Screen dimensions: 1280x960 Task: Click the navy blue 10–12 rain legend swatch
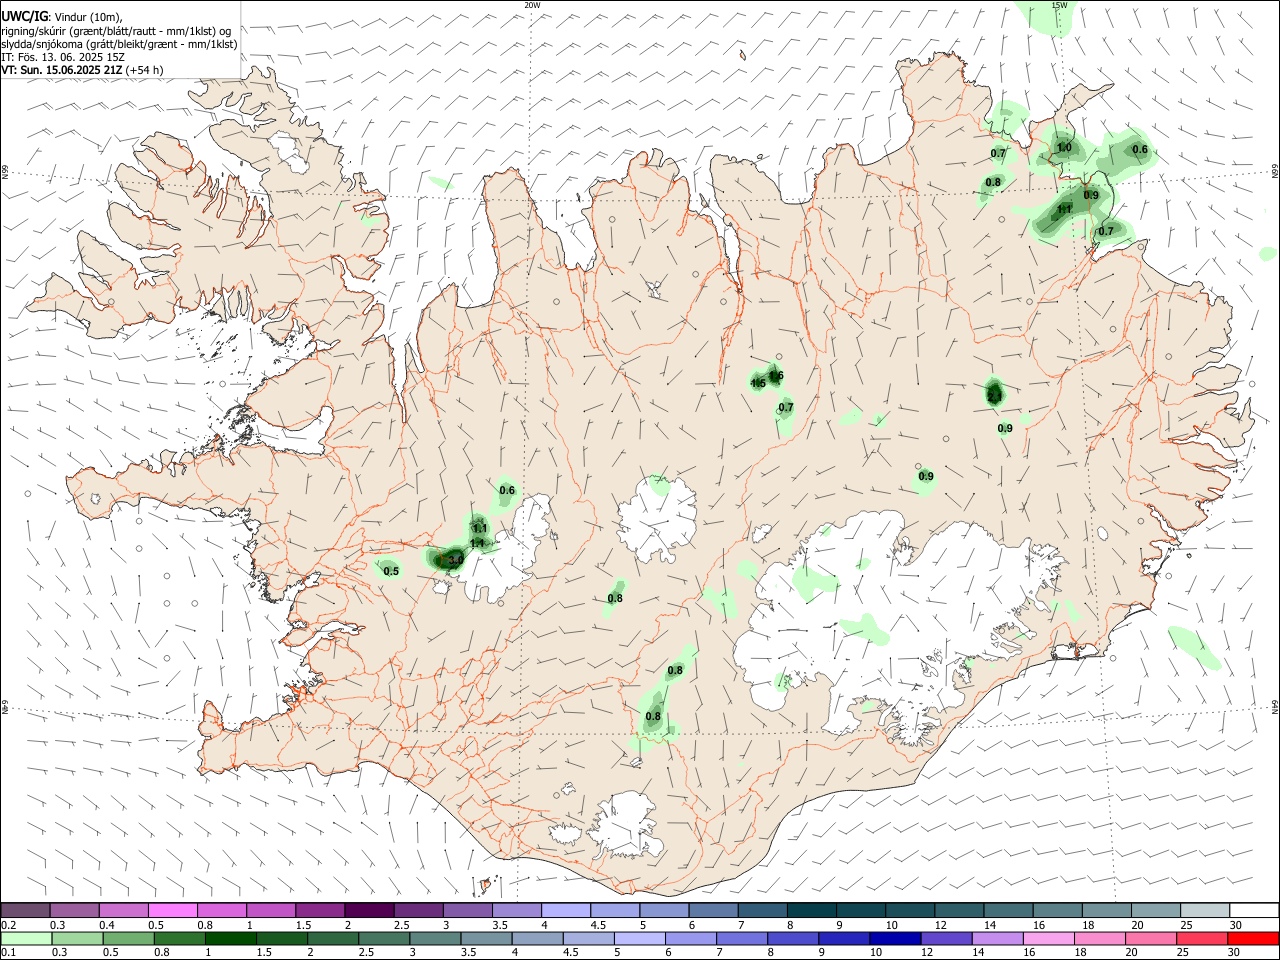(x=895, y=939)
